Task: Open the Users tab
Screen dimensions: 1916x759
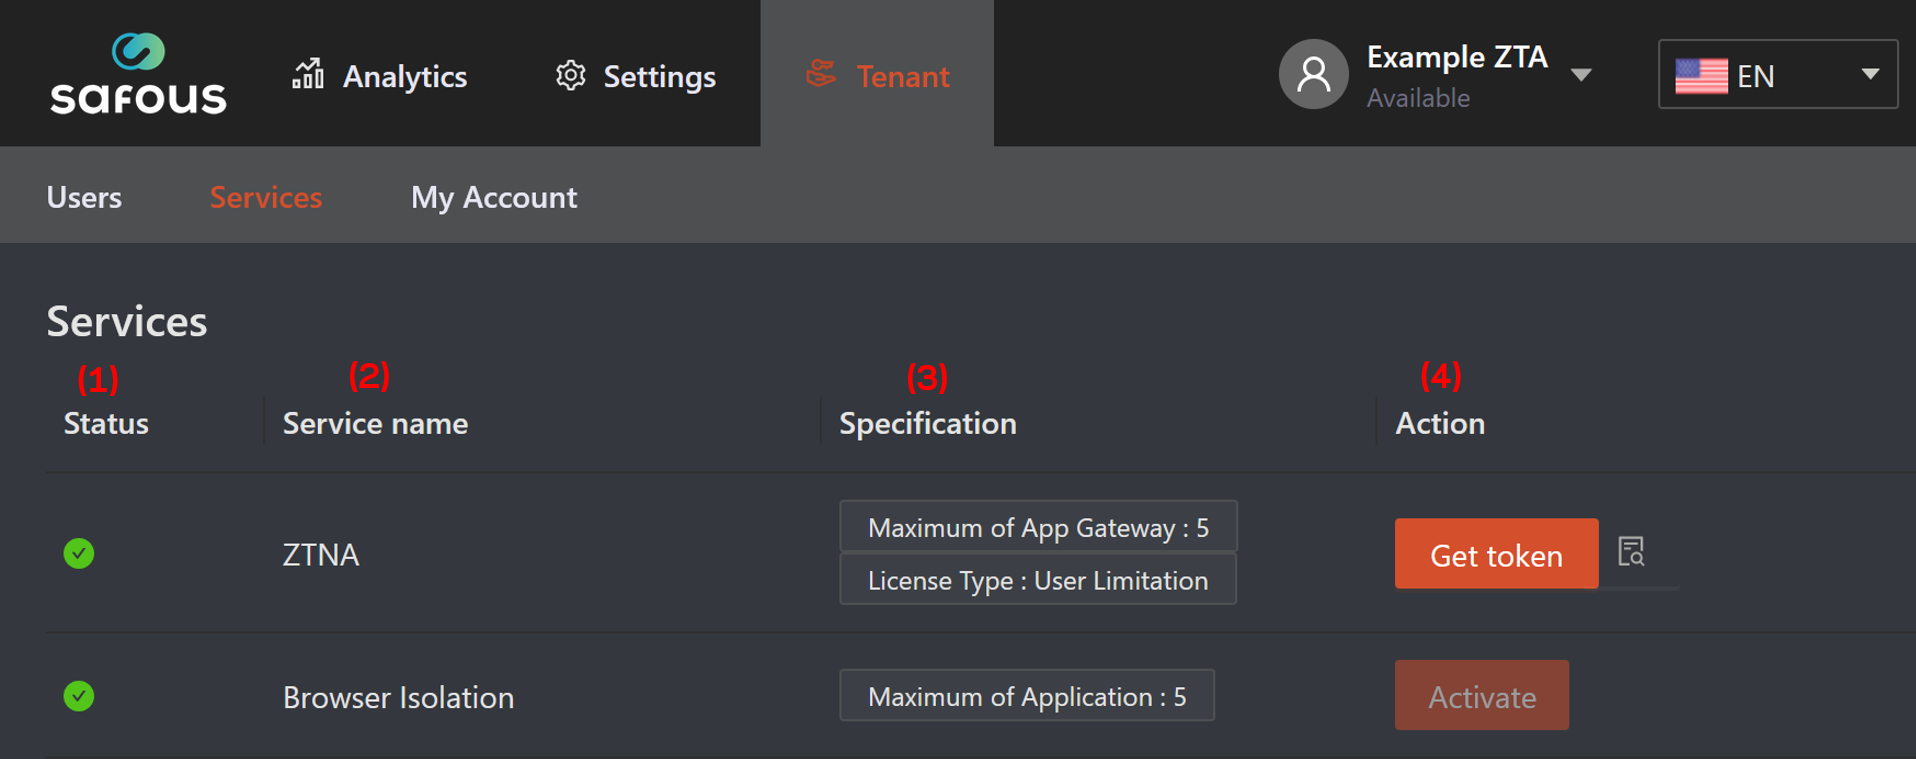Action: [84, 197]
